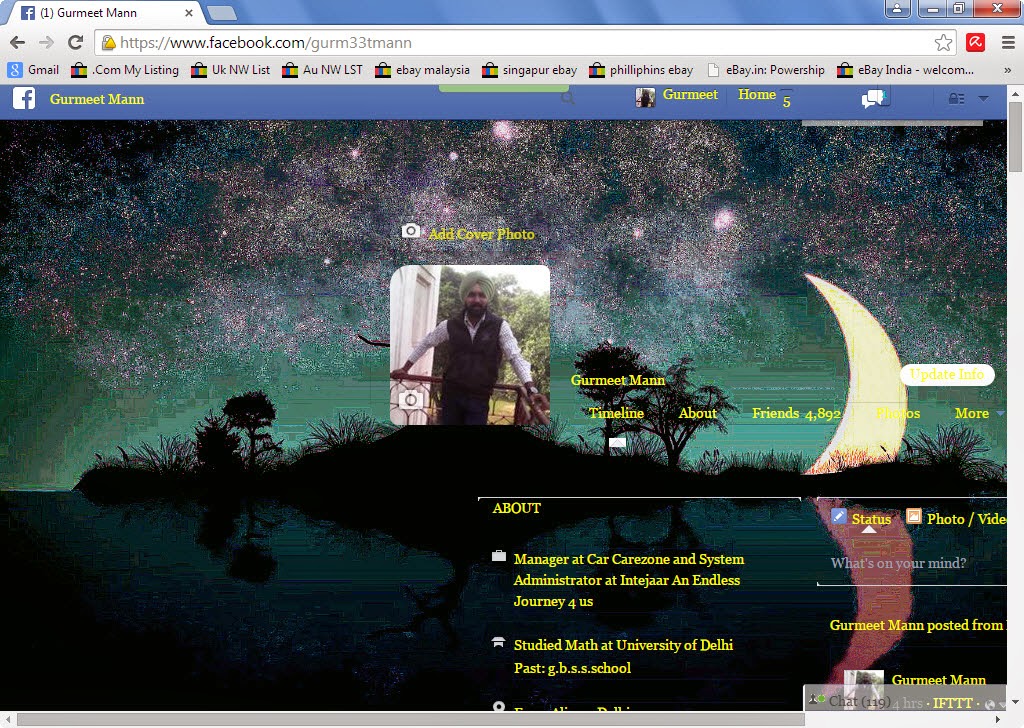The height and width of the screenshot is (728, 1024).
Task: Open Photos tab
Action: (898, 413)
